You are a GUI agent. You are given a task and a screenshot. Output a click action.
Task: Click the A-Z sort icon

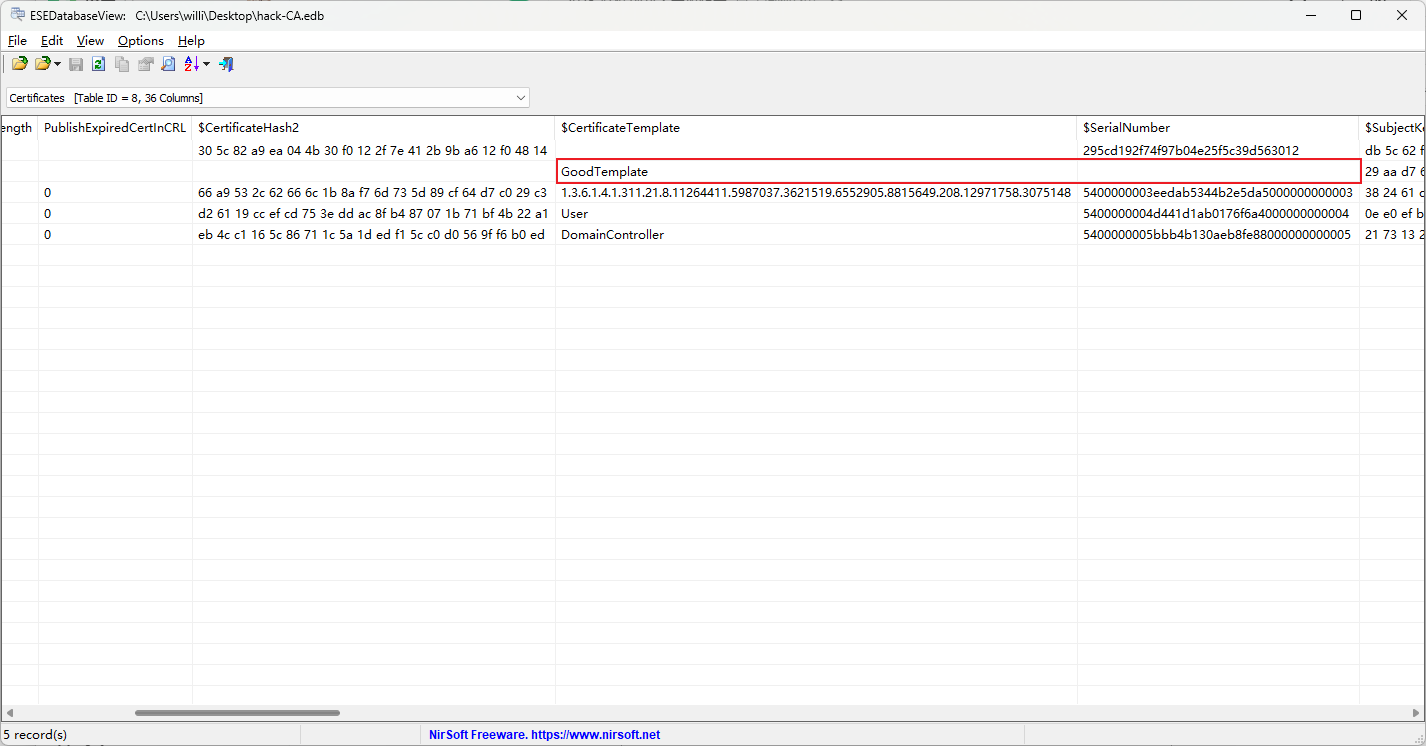[x=192, y=64]
